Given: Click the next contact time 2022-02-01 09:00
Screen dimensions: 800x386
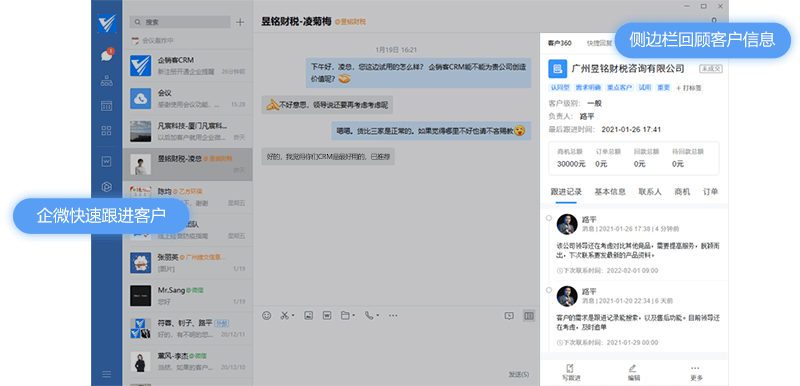Looking at the screenshot, I should click(x=607, y=271).
